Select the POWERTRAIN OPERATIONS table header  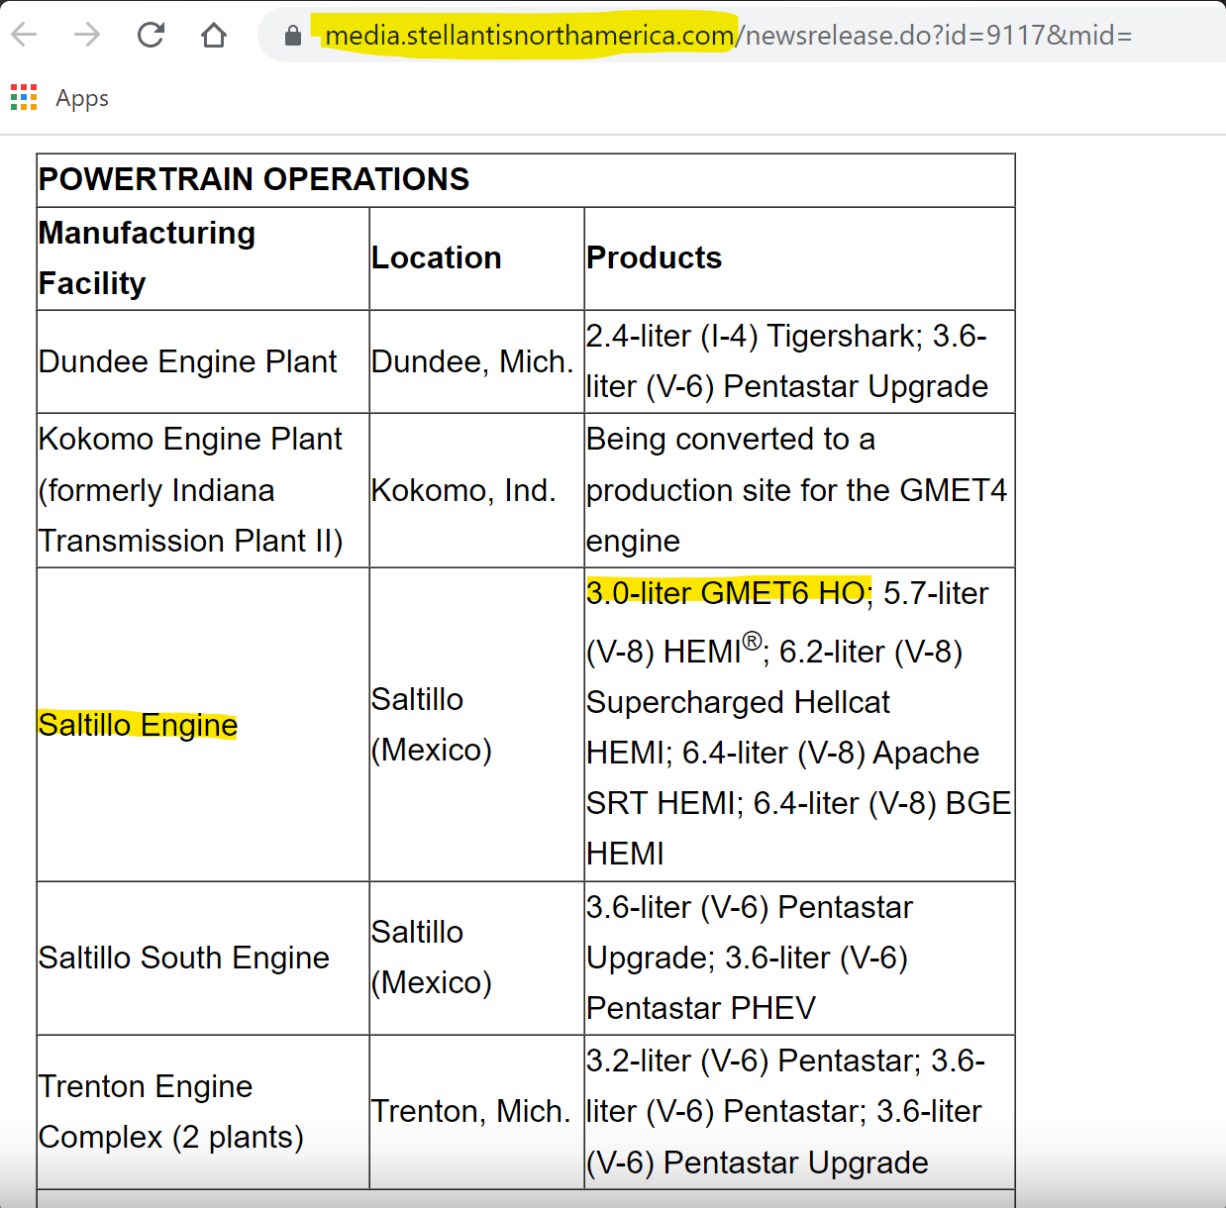254,179
